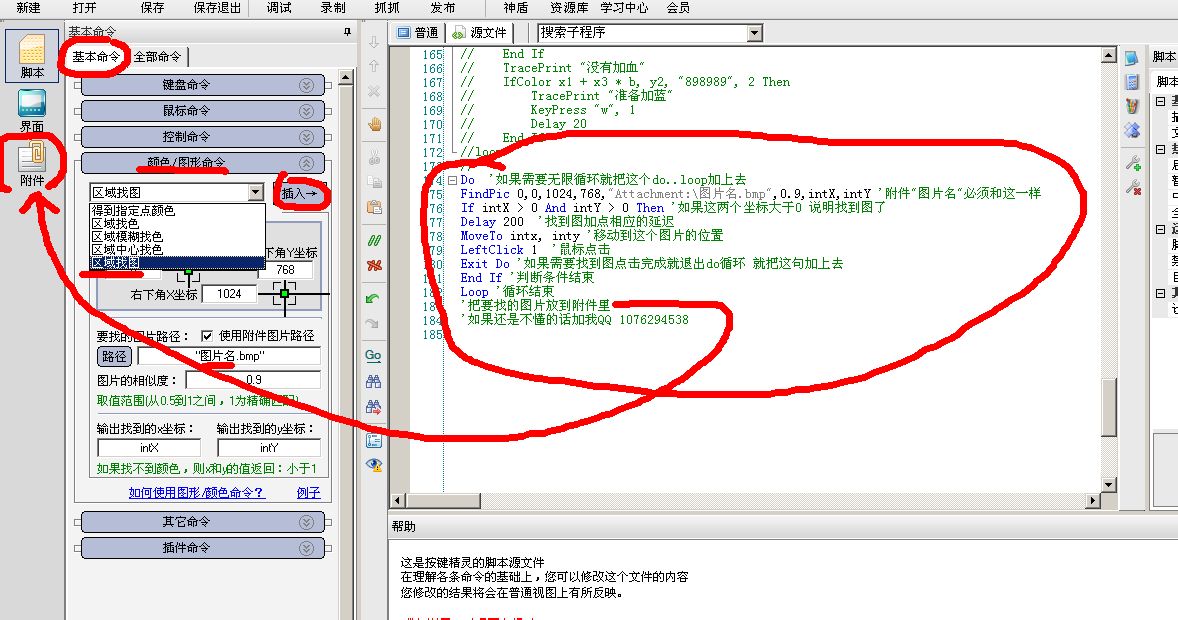Click the list properties icon above the eye
The width and height of the screenshot is (1178, 620).
373,440
